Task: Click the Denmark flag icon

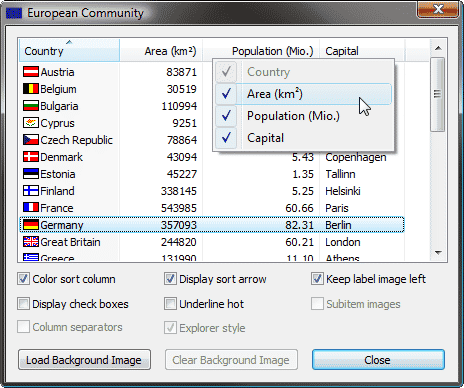Action: [x=31, y=157]
